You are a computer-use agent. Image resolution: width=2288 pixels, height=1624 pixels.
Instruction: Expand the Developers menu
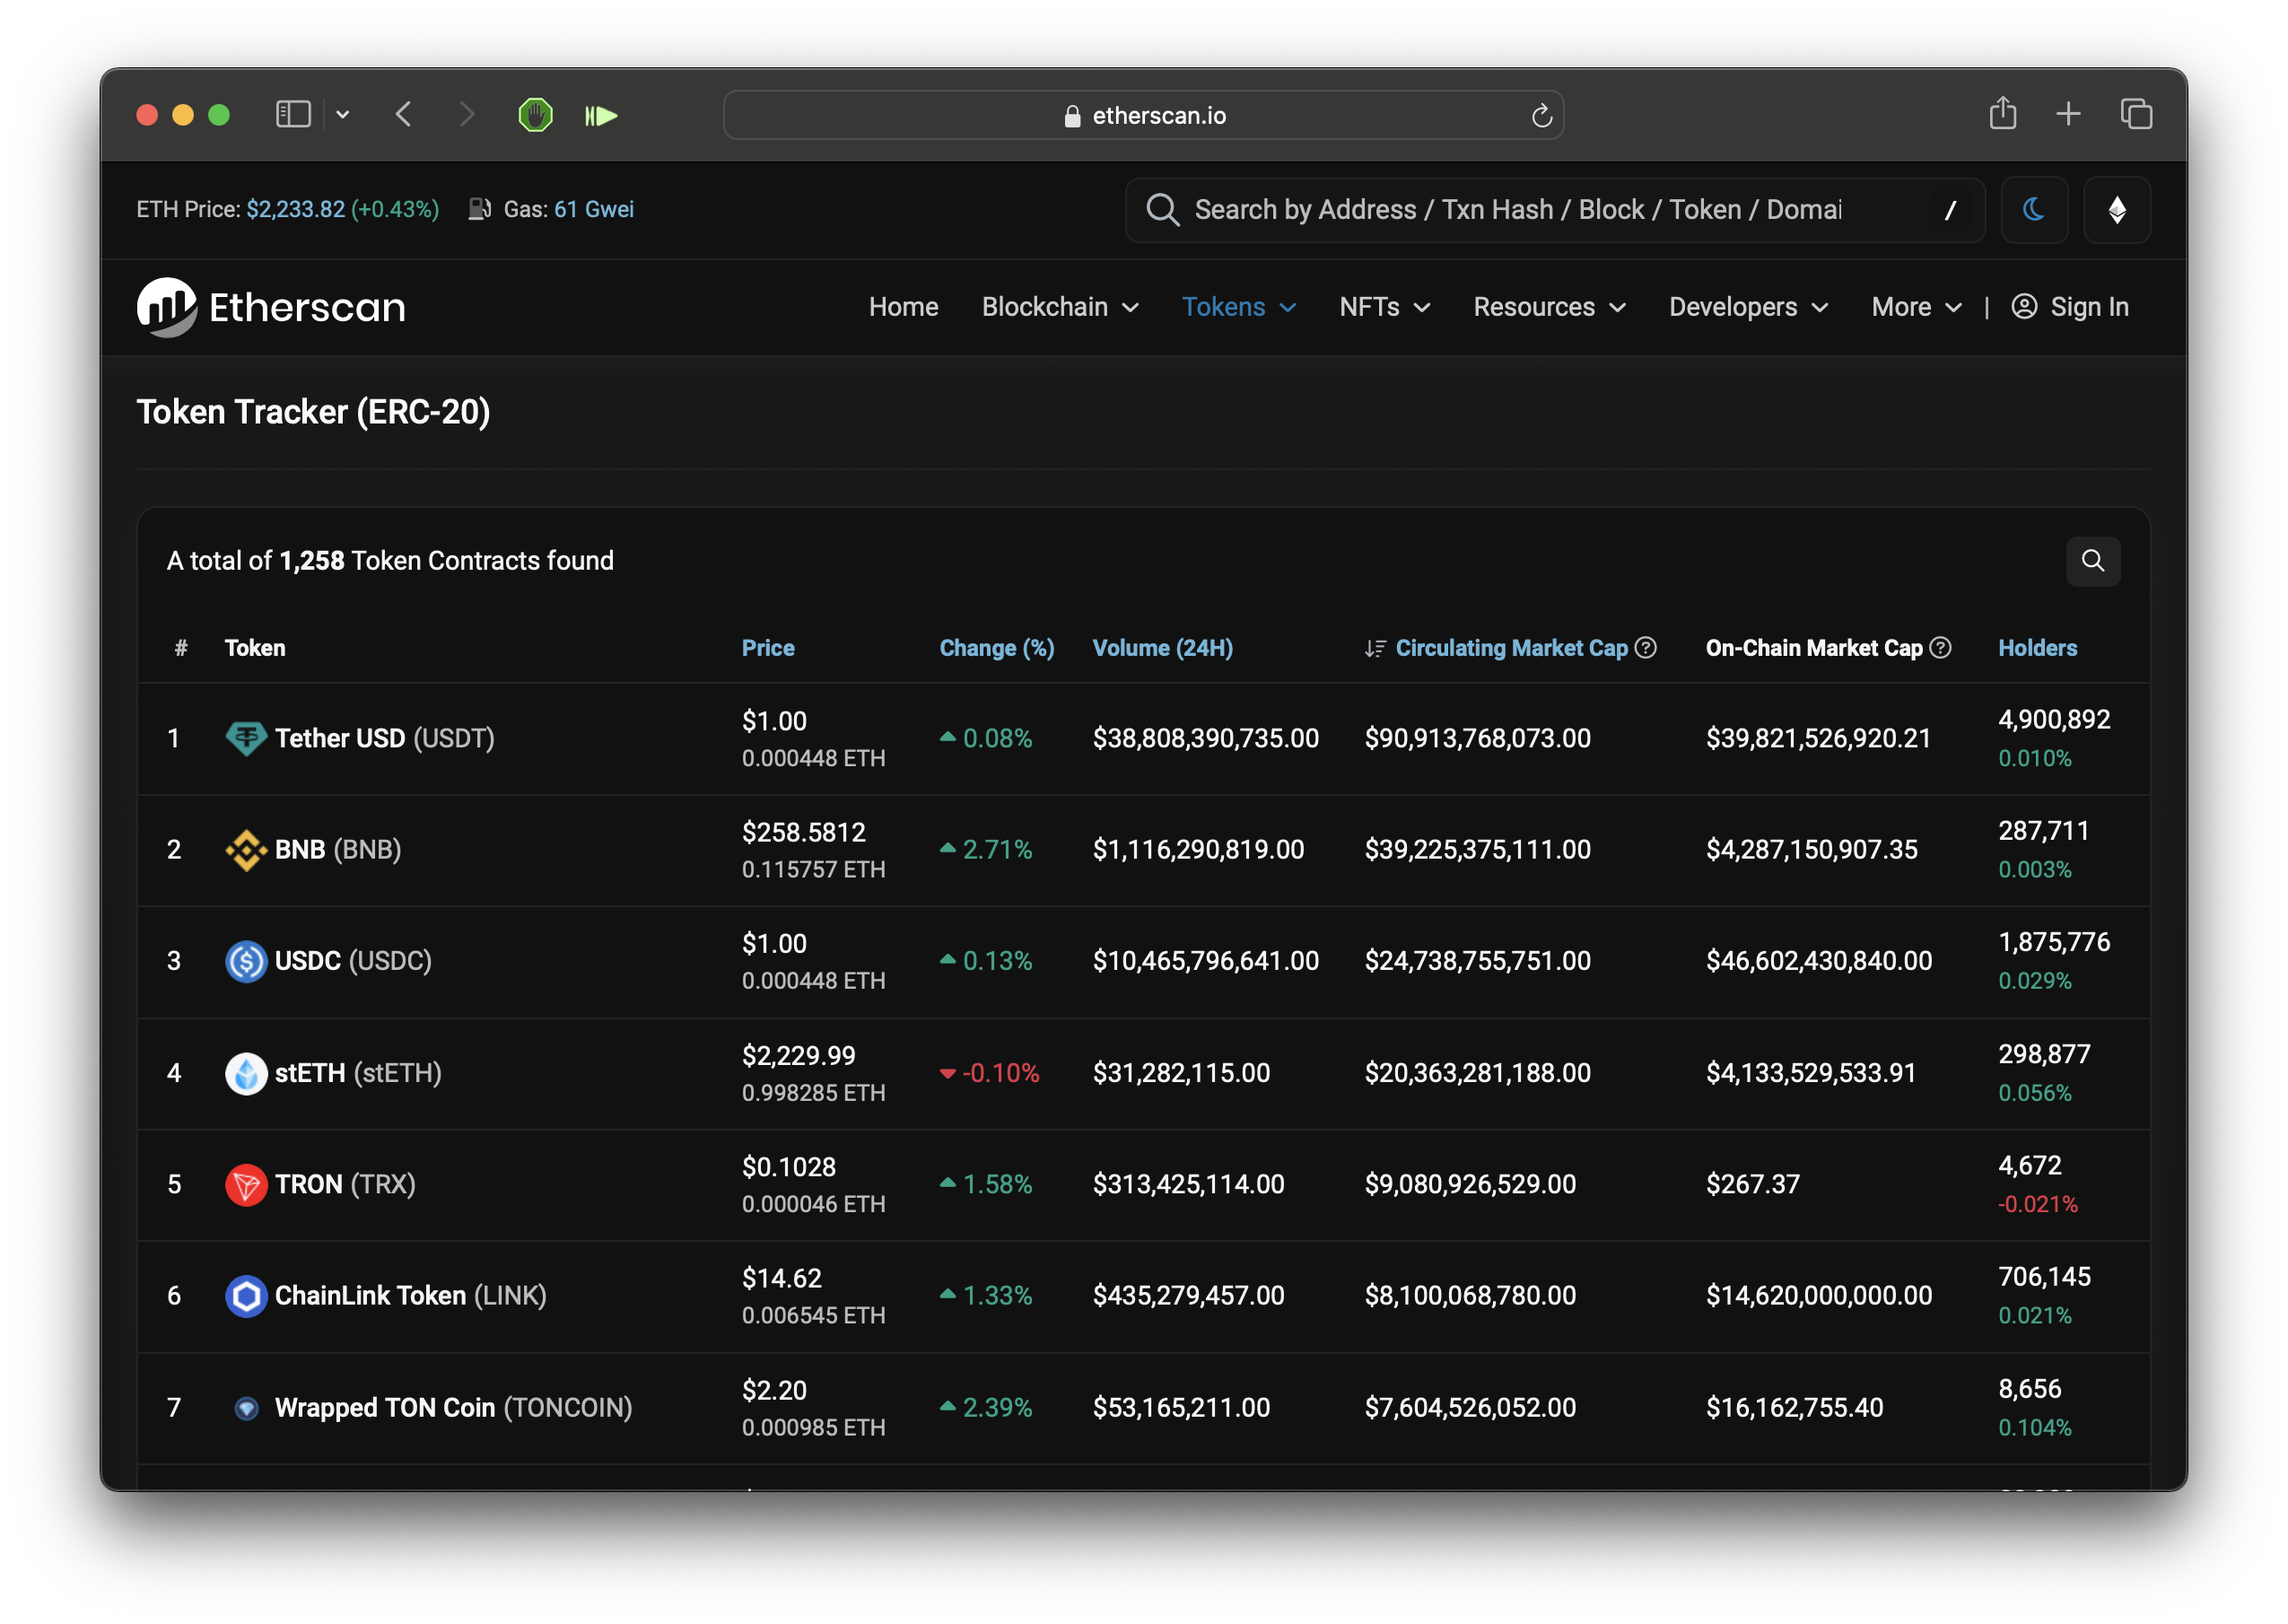1748,307
